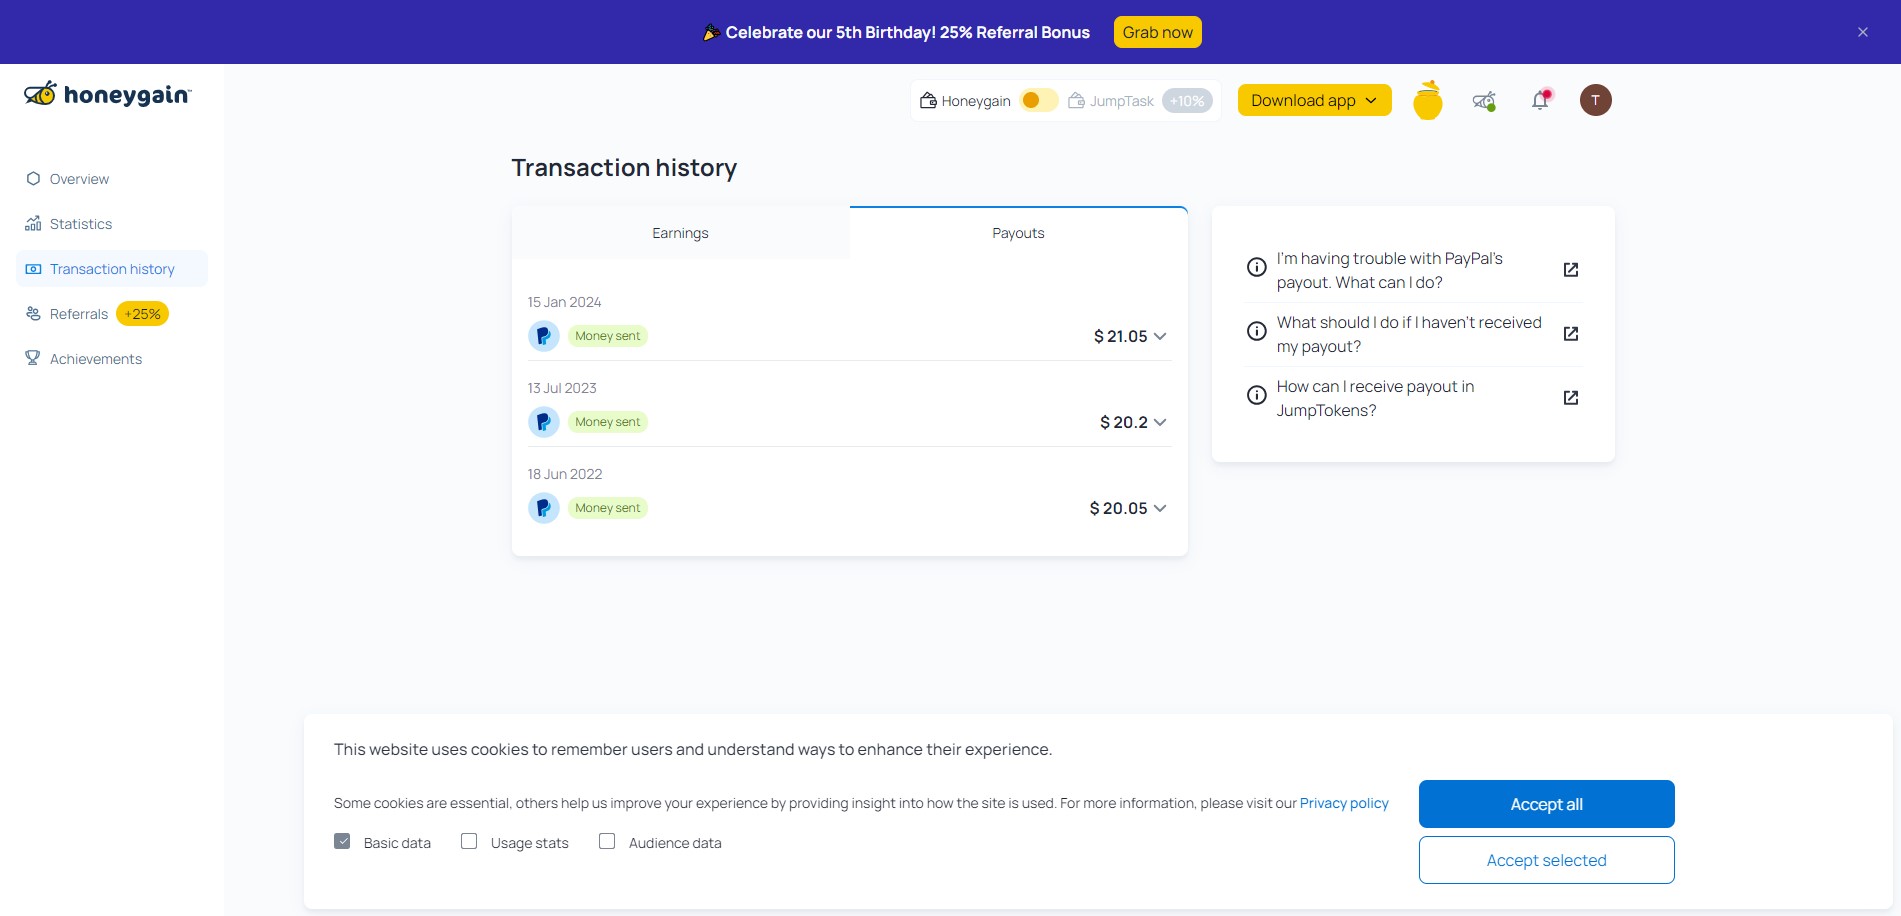
Task: Click the Honeygain label in header switch
Action: (976, 101)
